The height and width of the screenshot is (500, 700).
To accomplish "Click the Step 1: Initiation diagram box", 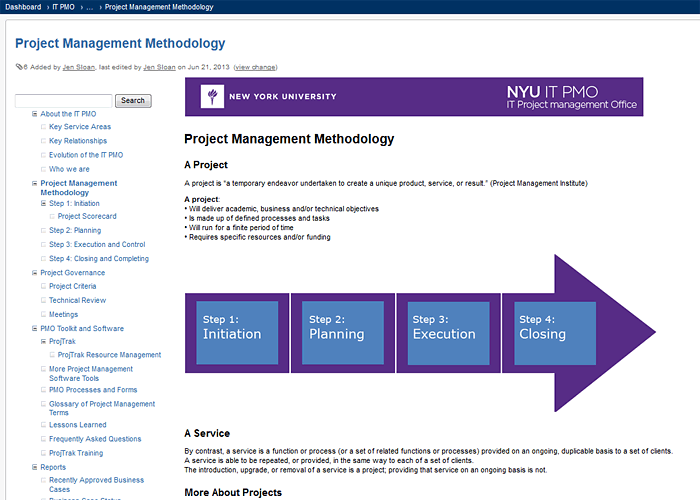I will [x=237, y=333].
